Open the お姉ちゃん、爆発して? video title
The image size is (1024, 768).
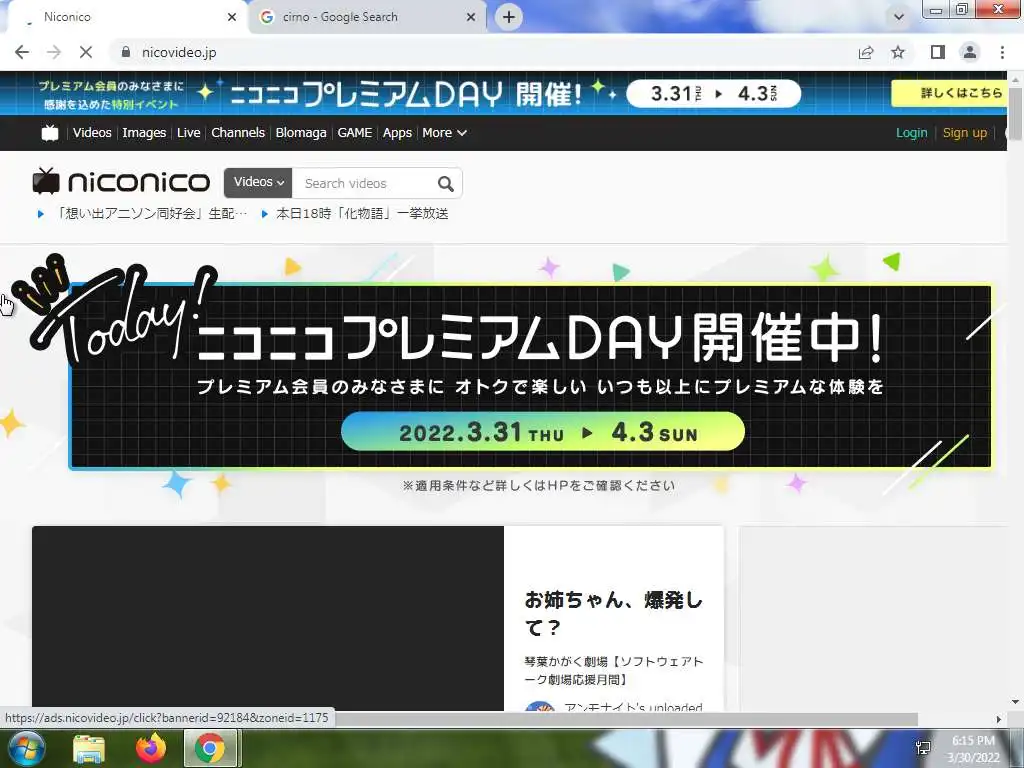click(x=613, y=613)
